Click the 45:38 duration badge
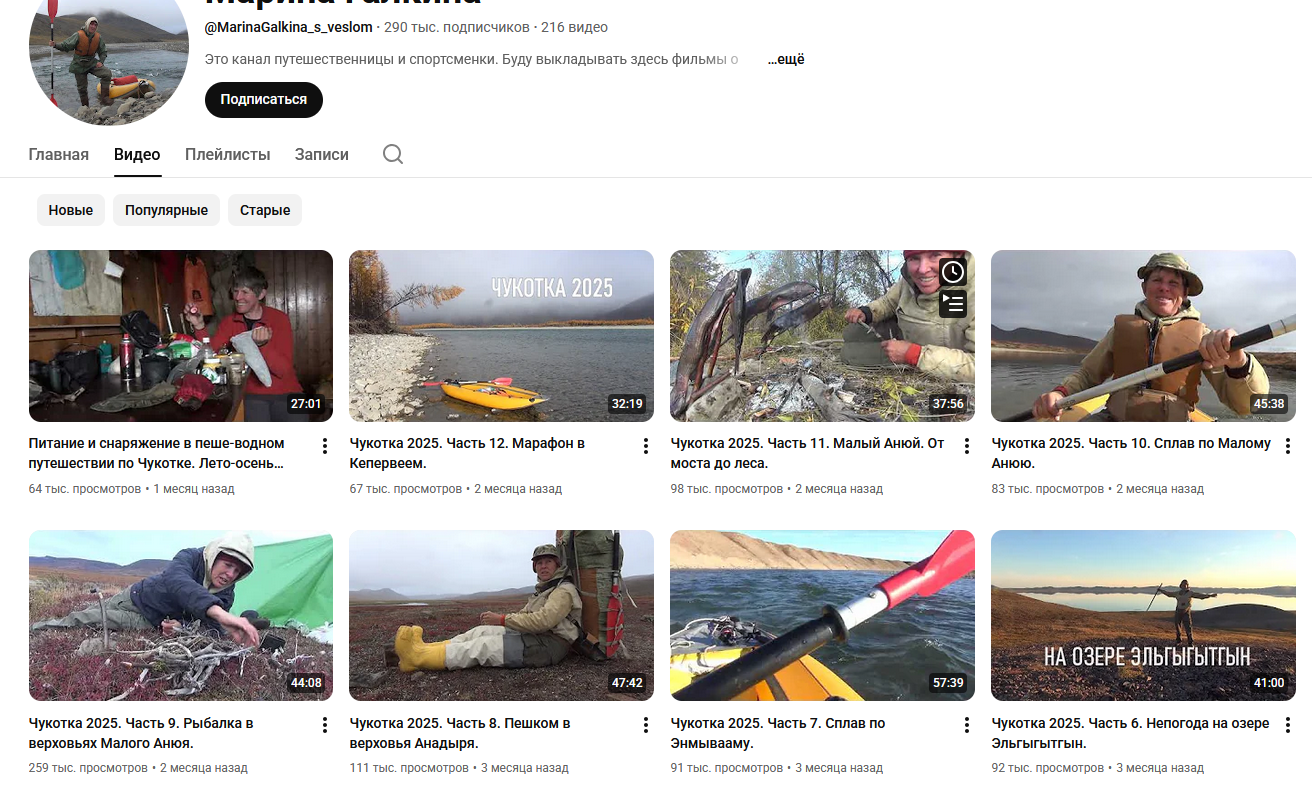 tap(1269, 404)
